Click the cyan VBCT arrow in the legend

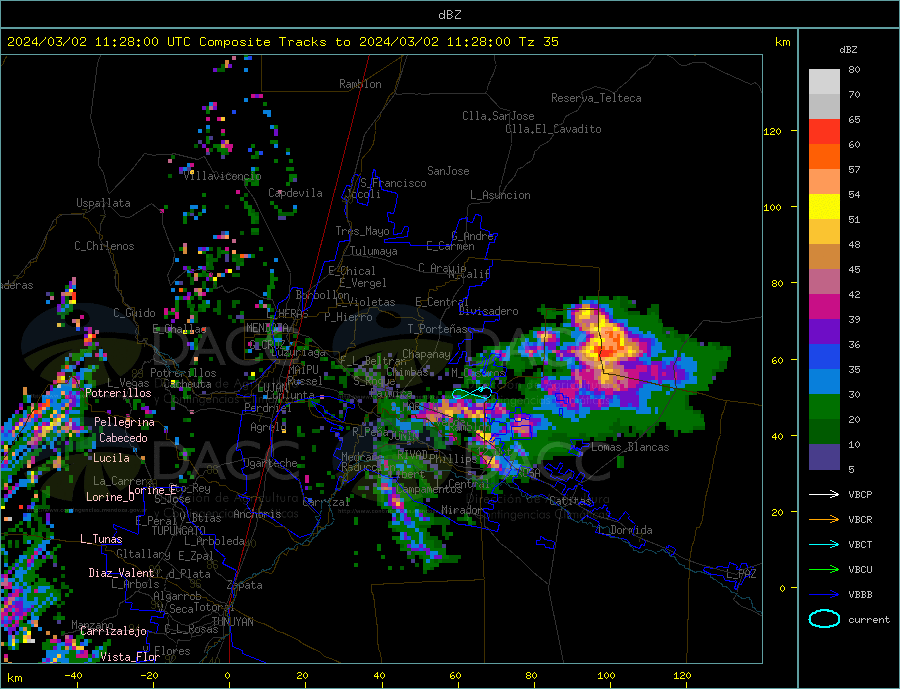click(824, 544)
